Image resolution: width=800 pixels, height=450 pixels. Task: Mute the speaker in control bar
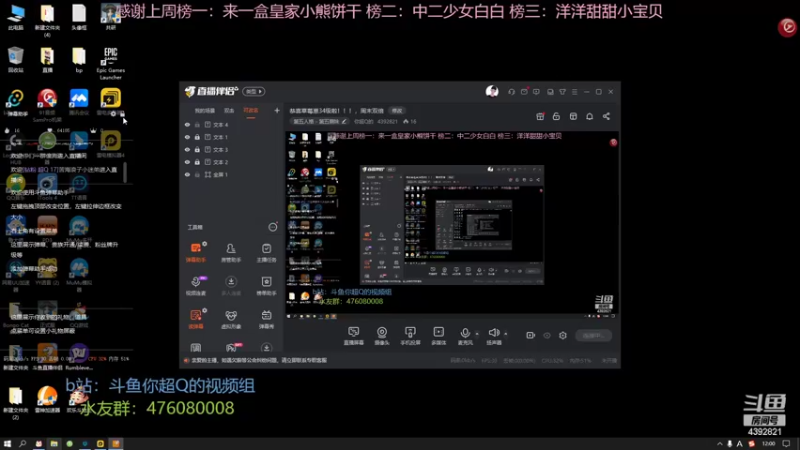(493, 334)
